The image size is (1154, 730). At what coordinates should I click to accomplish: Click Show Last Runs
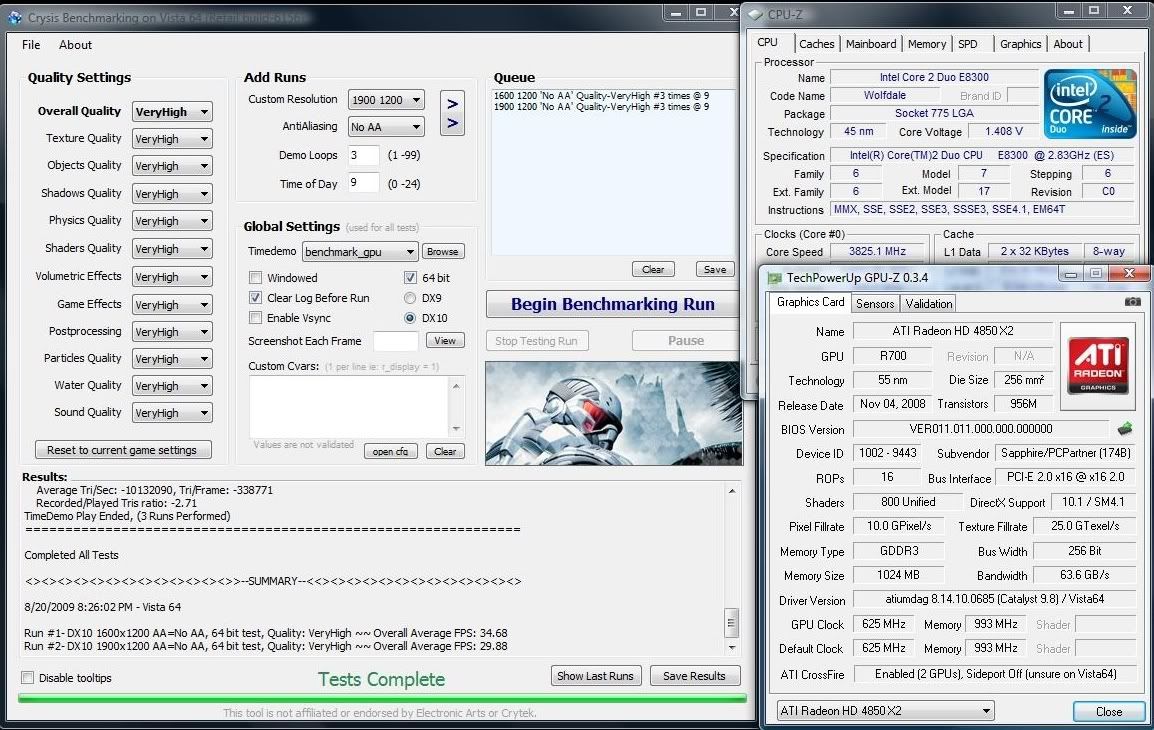[x=595, y=676]
